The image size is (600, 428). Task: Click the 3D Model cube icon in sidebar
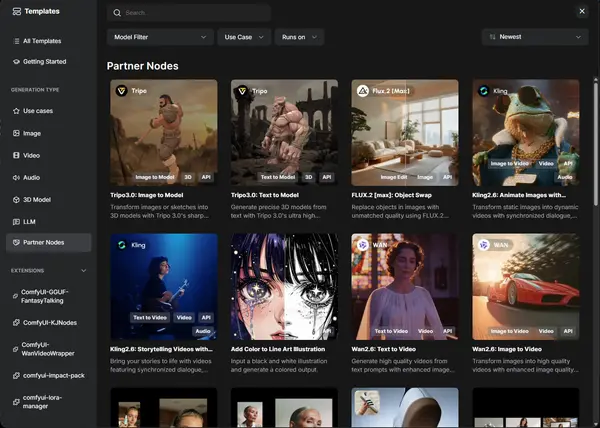coord(16,200)
